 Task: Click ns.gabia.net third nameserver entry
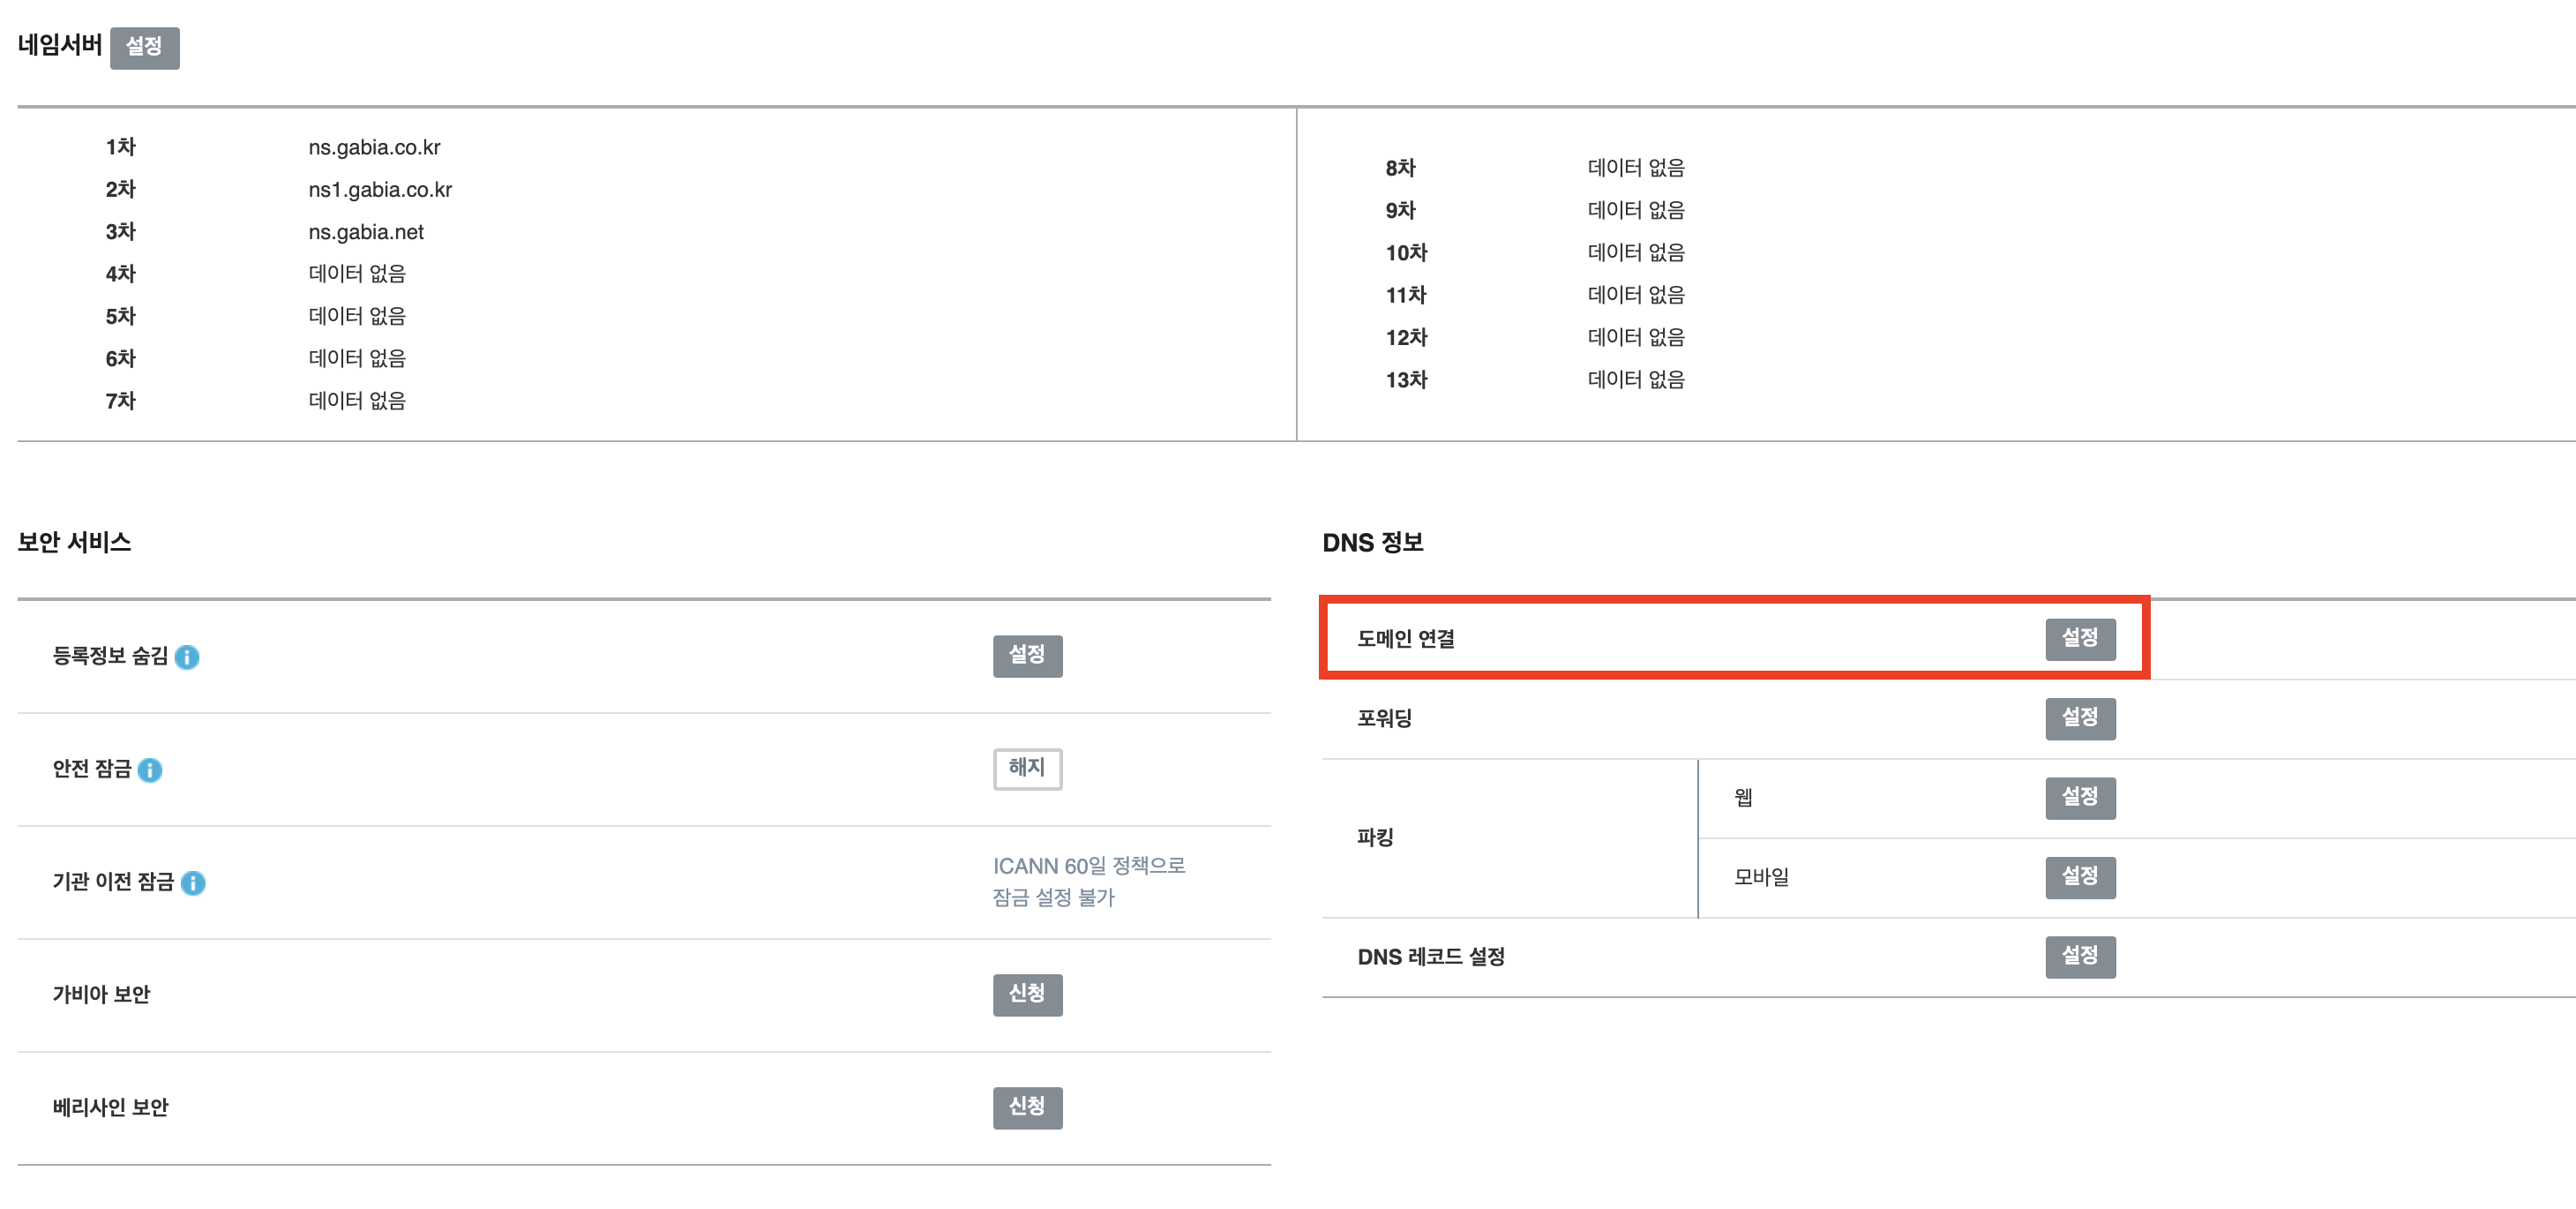pyautogui.click(x=366, y=232)
